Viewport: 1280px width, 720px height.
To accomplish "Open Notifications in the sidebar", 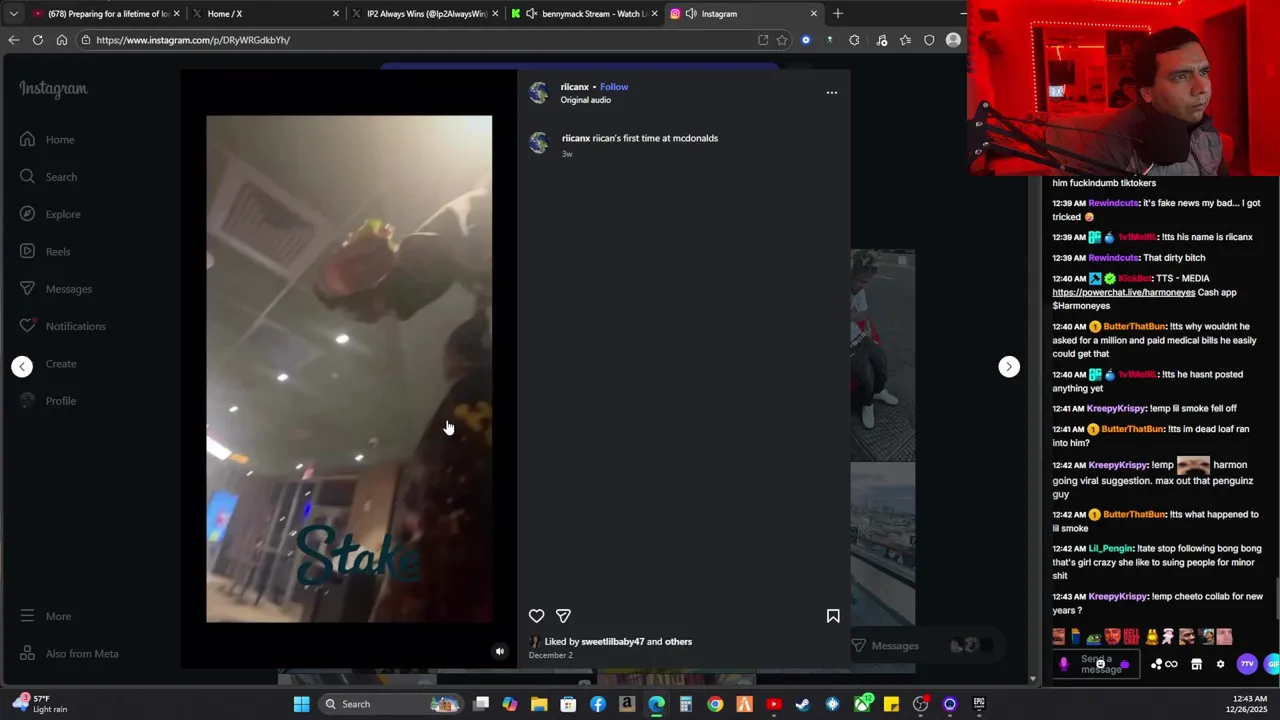I will [x=62, y=326].
